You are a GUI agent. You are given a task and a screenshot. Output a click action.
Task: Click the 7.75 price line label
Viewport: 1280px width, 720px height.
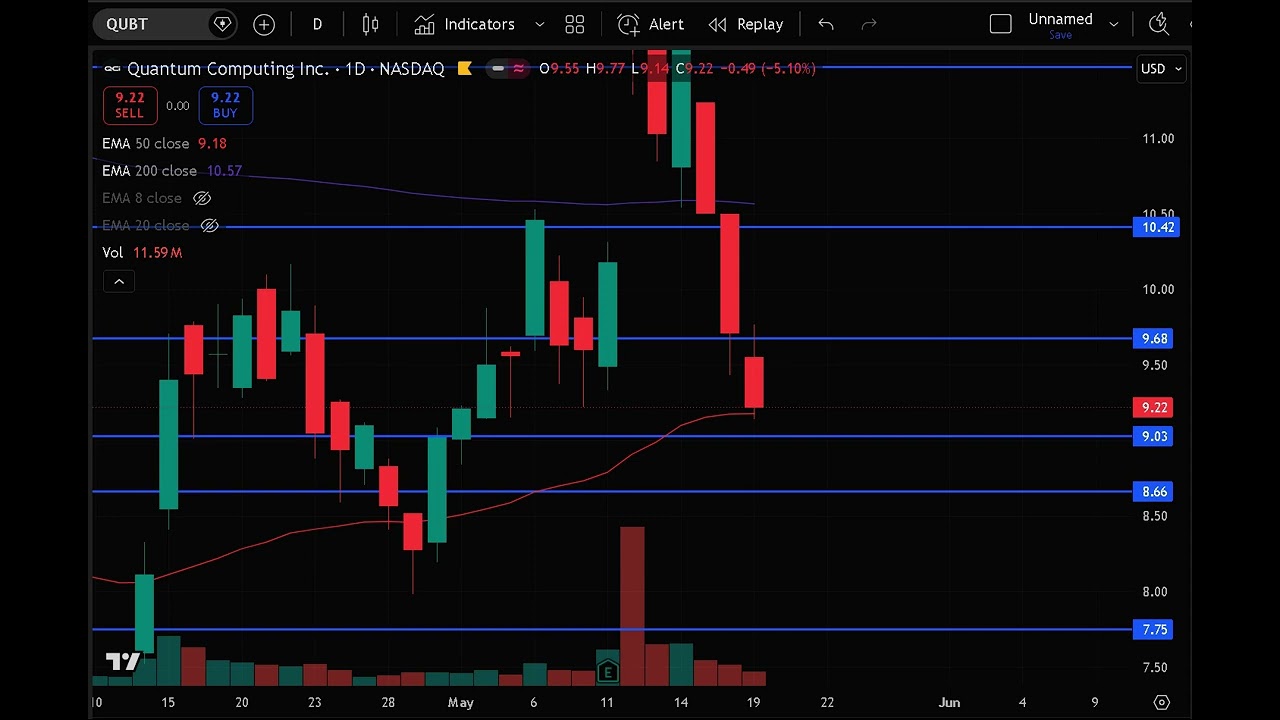click(1154, 629)
